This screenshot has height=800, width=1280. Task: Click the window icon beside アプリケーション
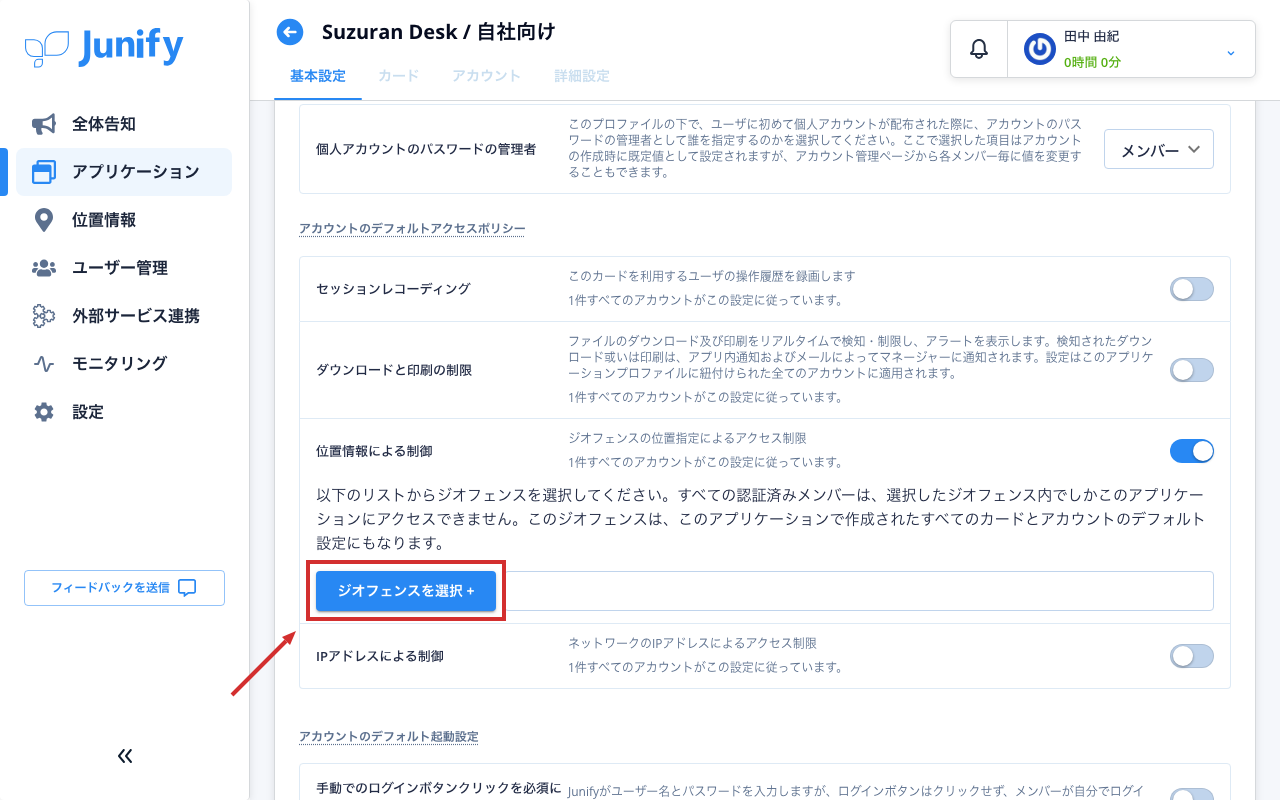tap(44, 172)
